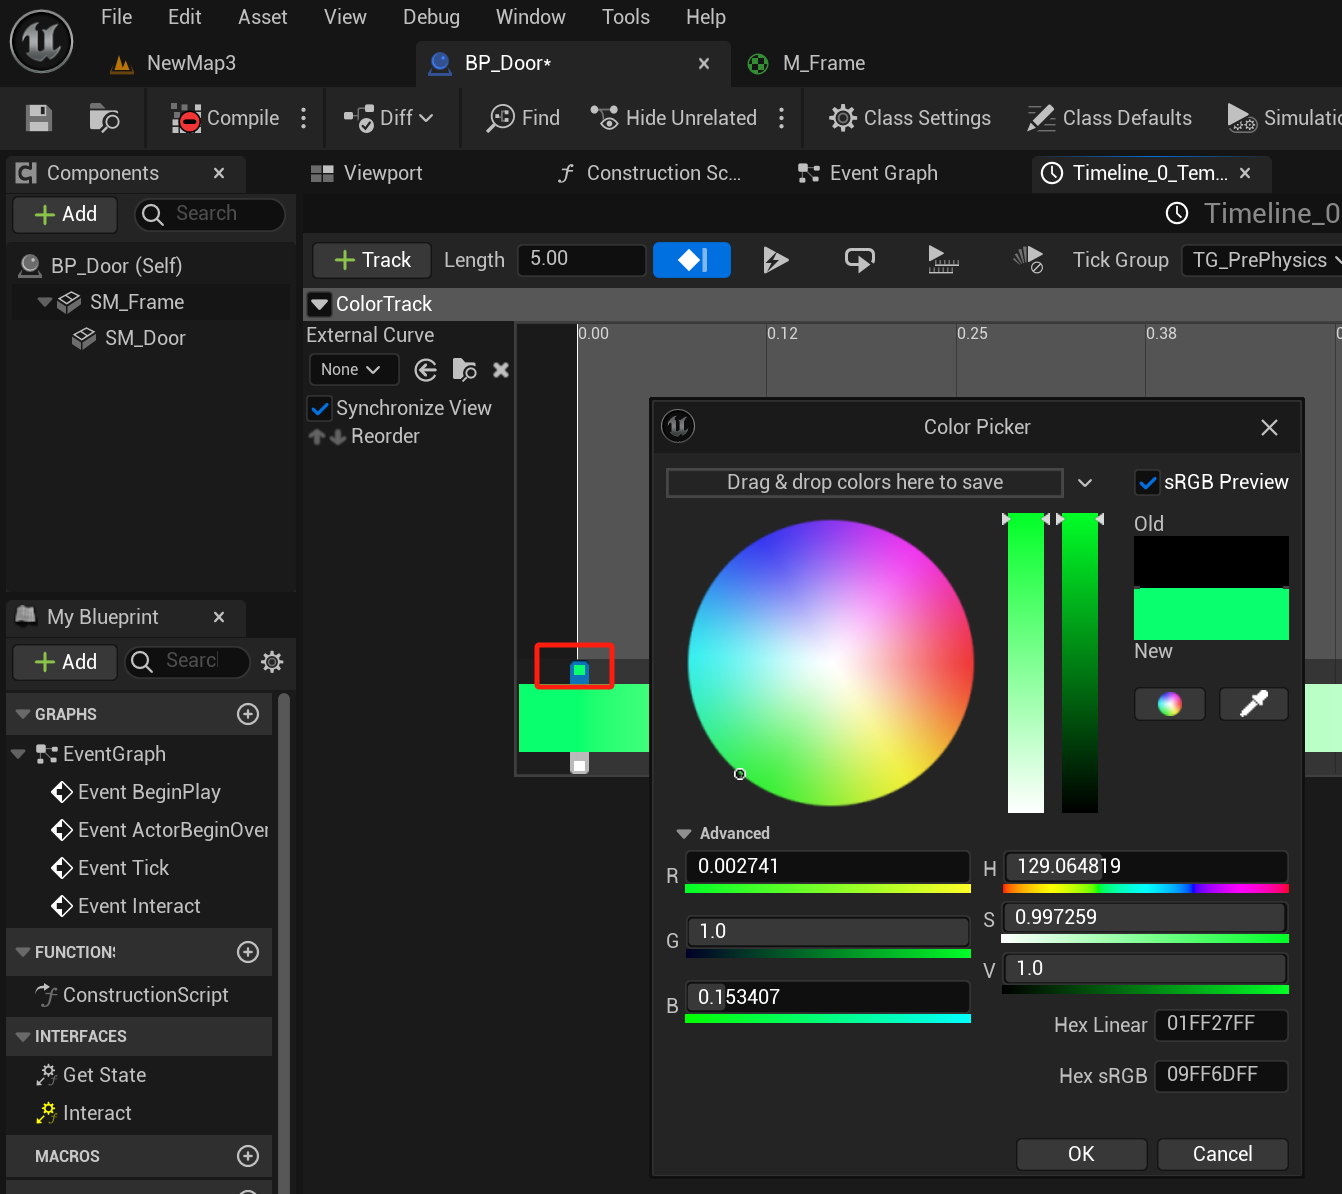1342x1194 pixels.
Task: Switch to the Event Graph tab
Action: tap(868, 173)
